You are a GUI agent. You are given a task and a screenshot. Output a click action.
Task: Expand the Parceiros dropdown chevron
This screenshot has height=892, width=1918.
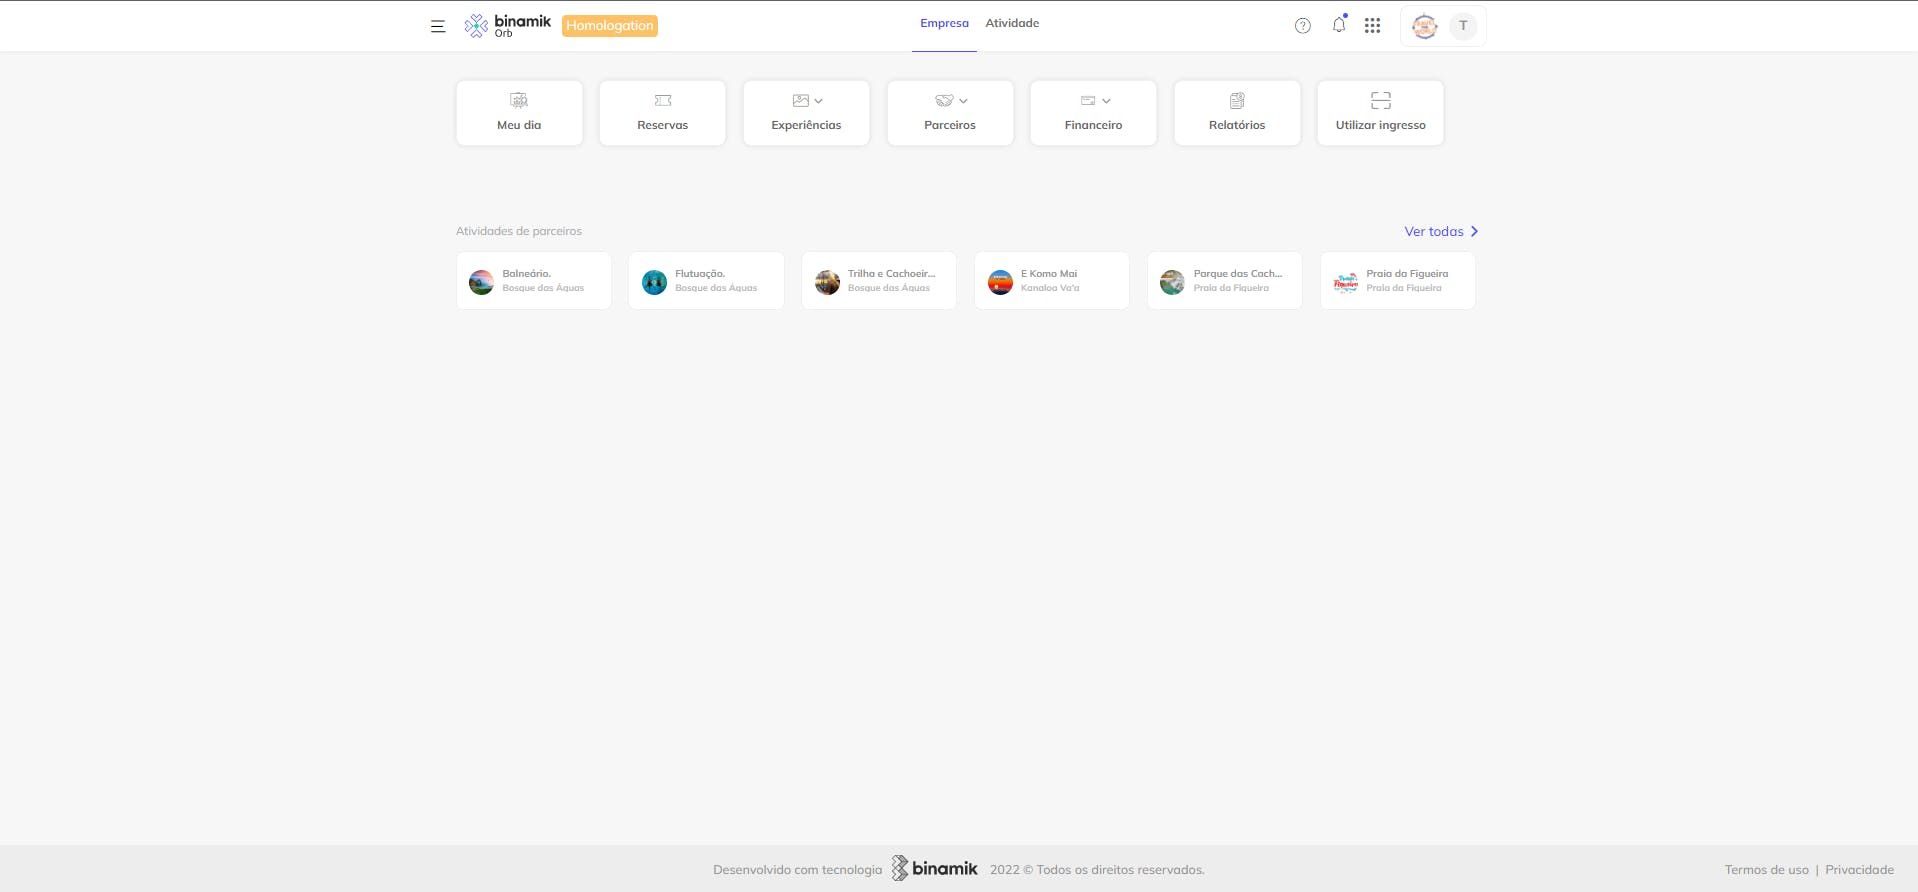[x=963, y=101]
